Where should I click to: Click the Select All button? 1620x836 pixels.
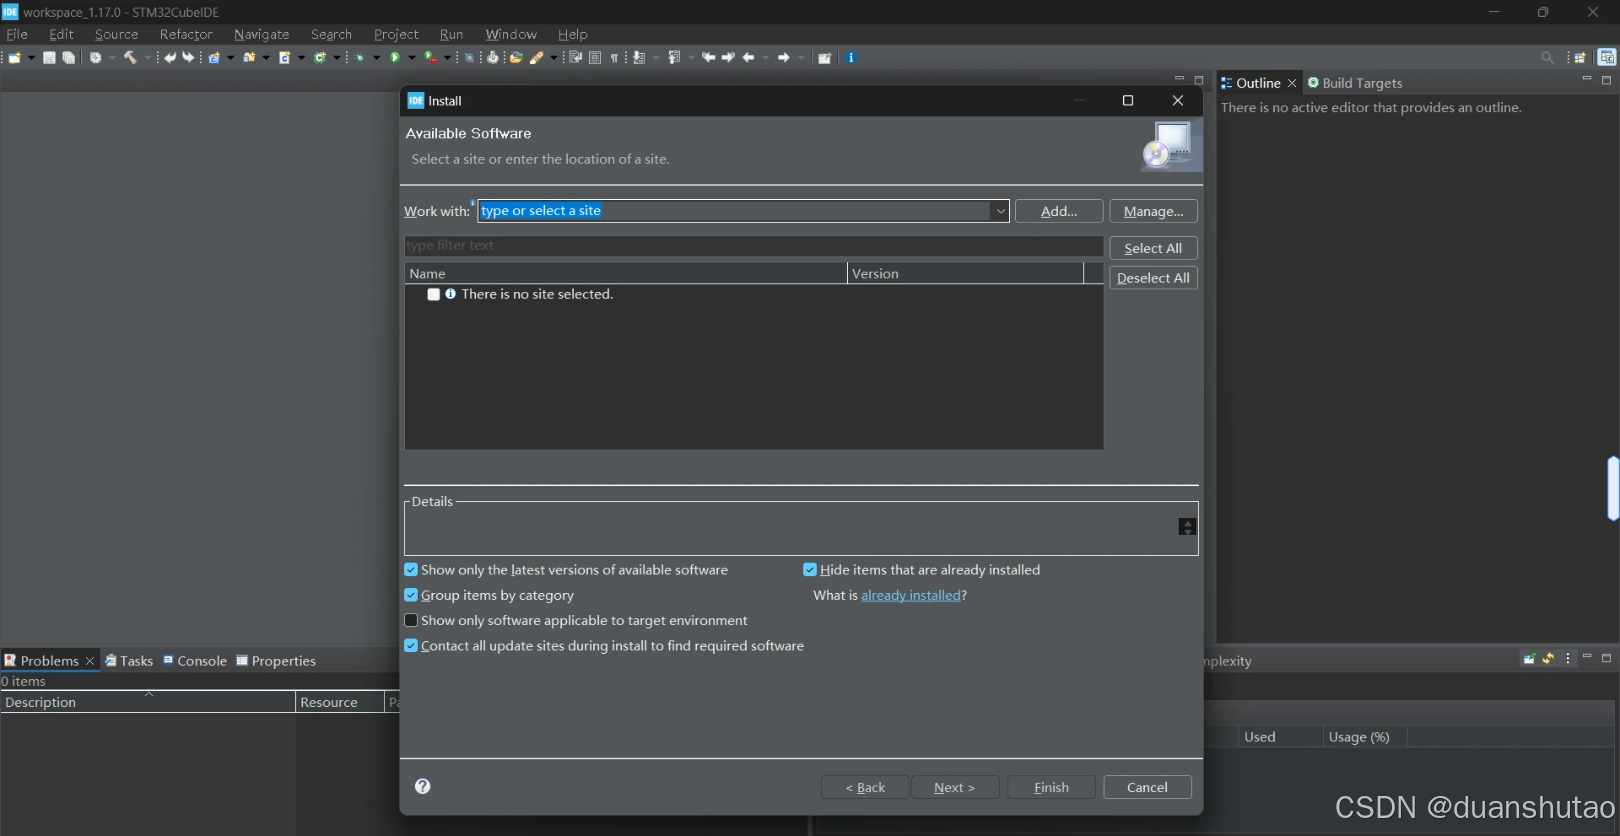[1153, 248]
